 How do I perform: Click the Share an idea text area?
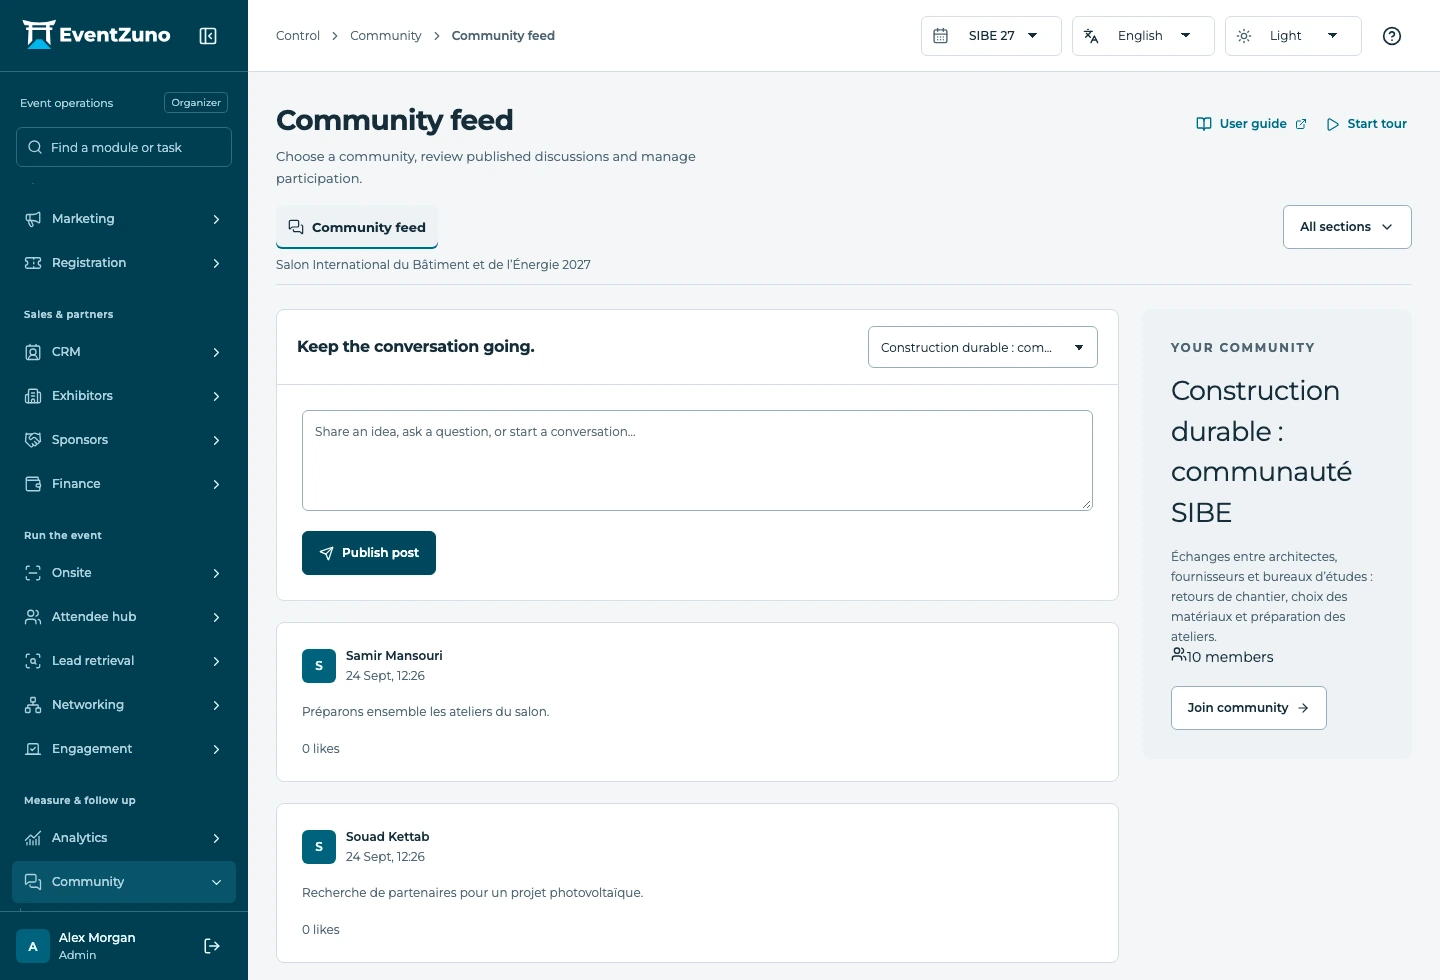pos(697,460)
